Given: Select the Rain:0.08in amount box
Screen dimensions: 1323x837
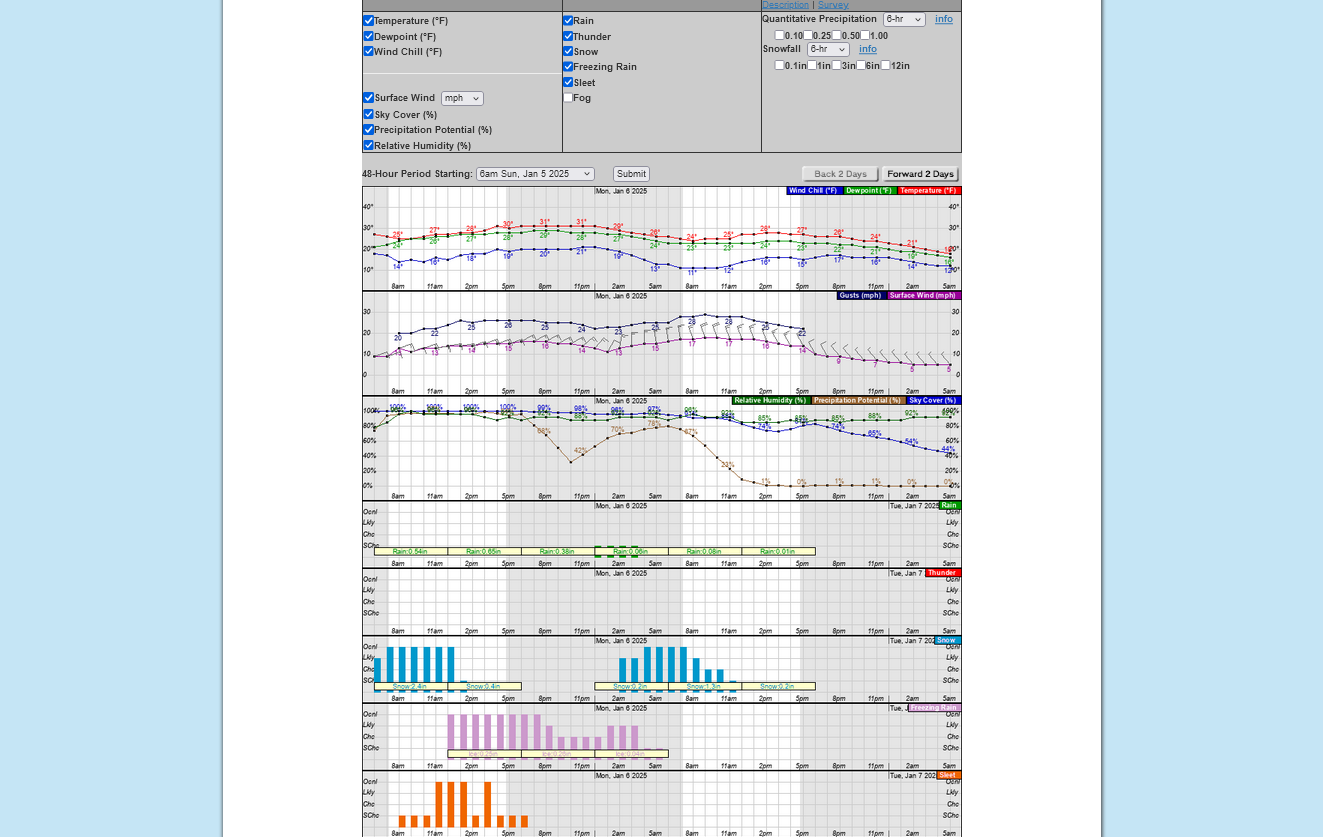Looking at the screenshot, I should coord(705,551).
